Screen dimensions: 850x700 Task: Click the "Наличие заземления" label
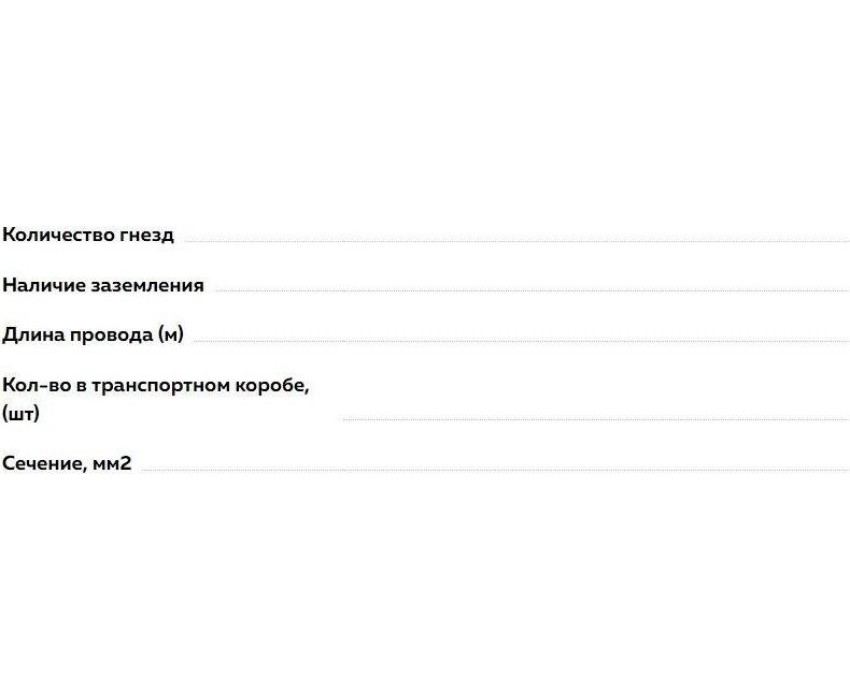pos(103,285)
